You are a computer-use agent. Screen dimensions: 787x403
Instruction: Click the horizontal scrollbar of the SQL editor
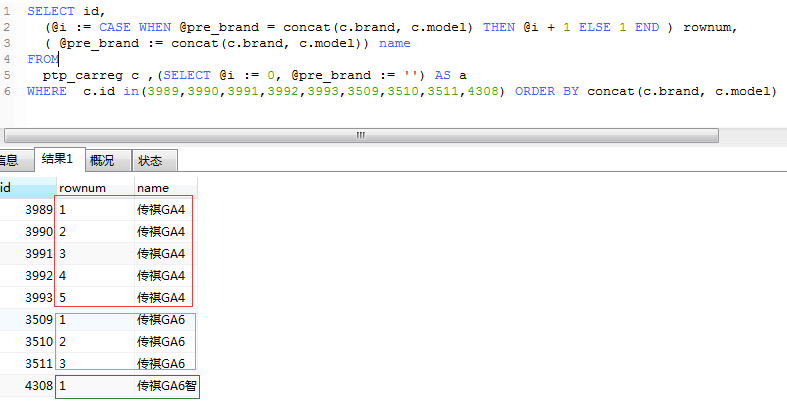coord(361,136)
